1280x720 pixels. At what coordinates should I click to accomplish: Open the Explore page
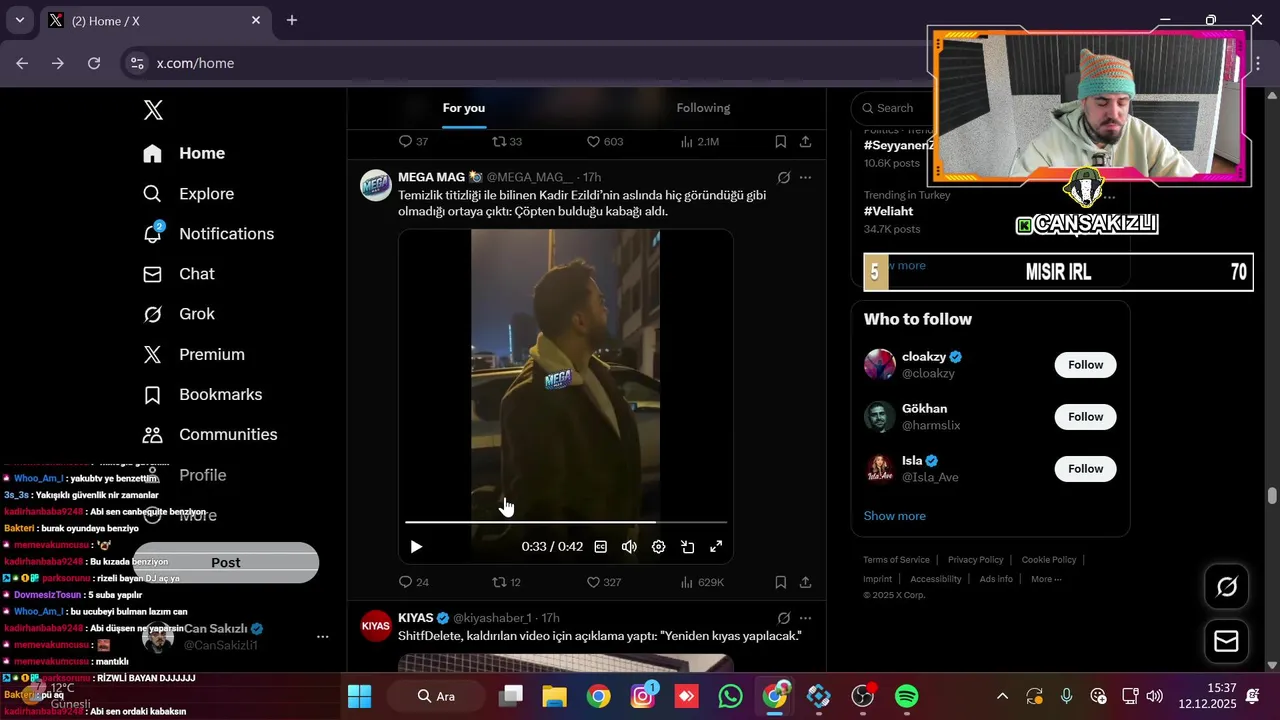click(x=188, y=194)
